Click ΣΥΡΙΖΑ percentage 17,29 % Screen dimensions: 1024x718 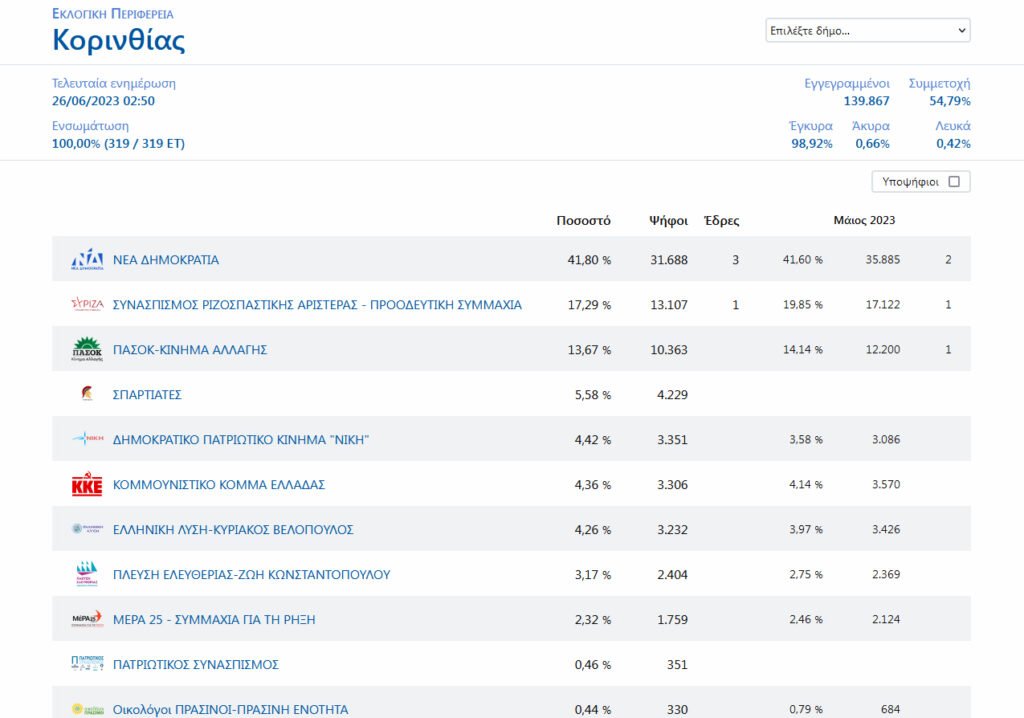coord(589,304)
